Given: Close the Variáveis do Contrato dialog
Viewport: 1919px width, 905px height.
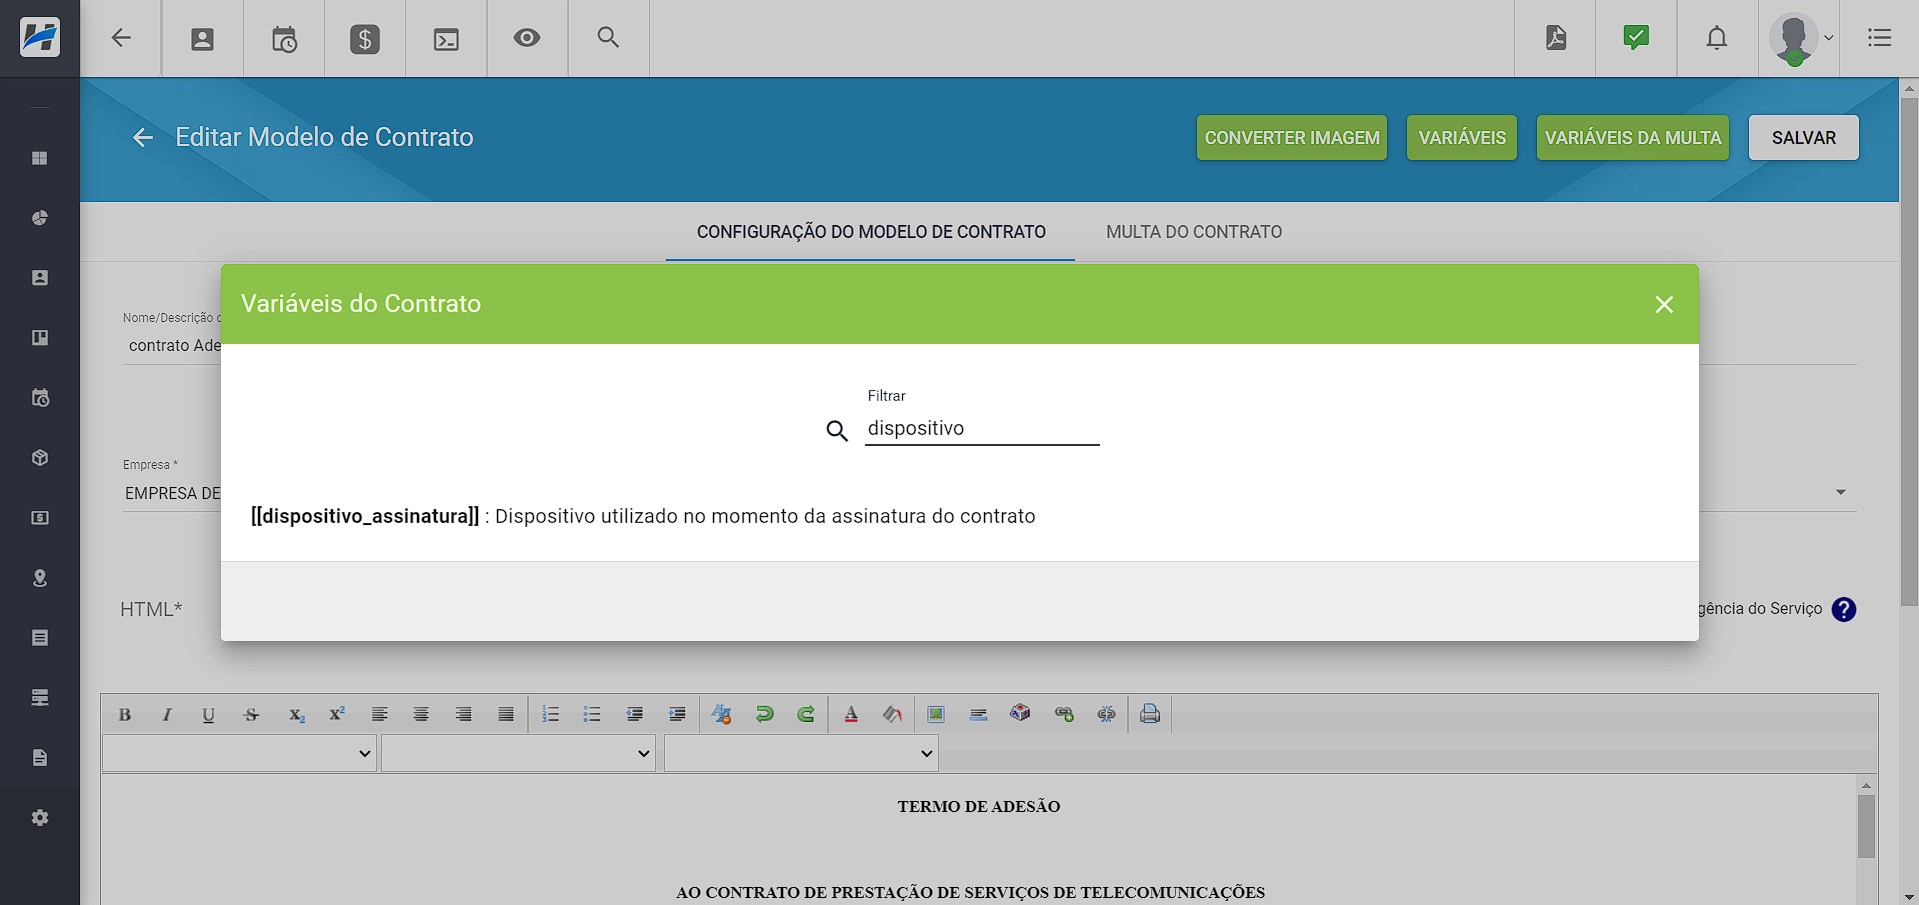Looking at the screenshot, I should coord(1664,304).
